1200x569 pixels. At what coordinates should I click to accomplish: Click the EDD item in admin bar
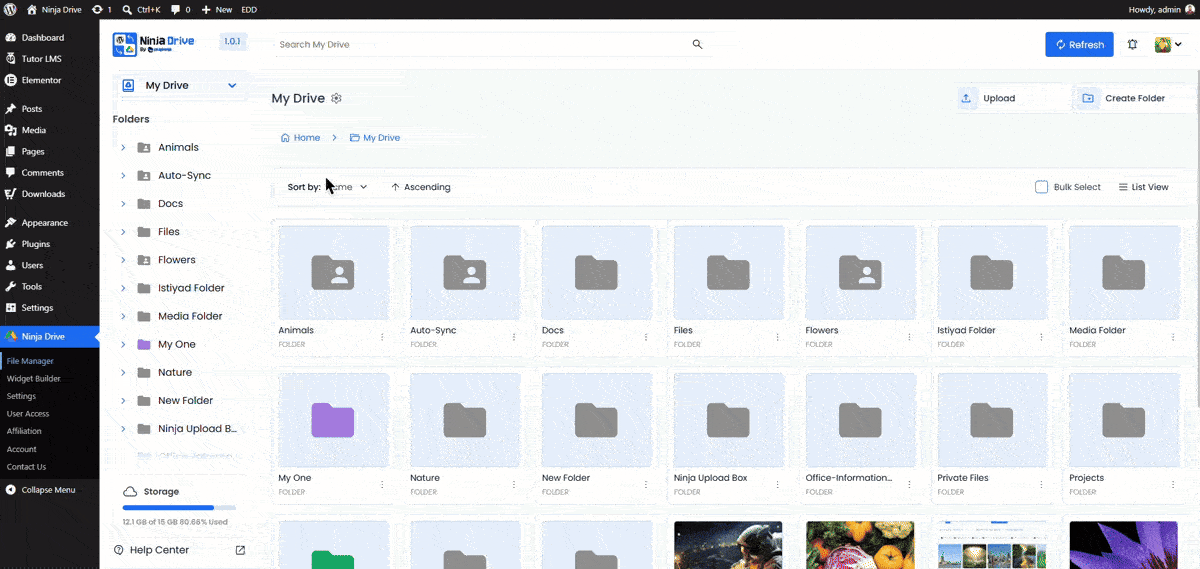pos(249,9)
